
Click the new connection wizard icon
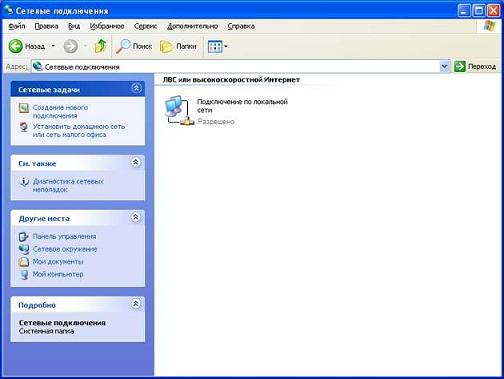tap(24, 108)
